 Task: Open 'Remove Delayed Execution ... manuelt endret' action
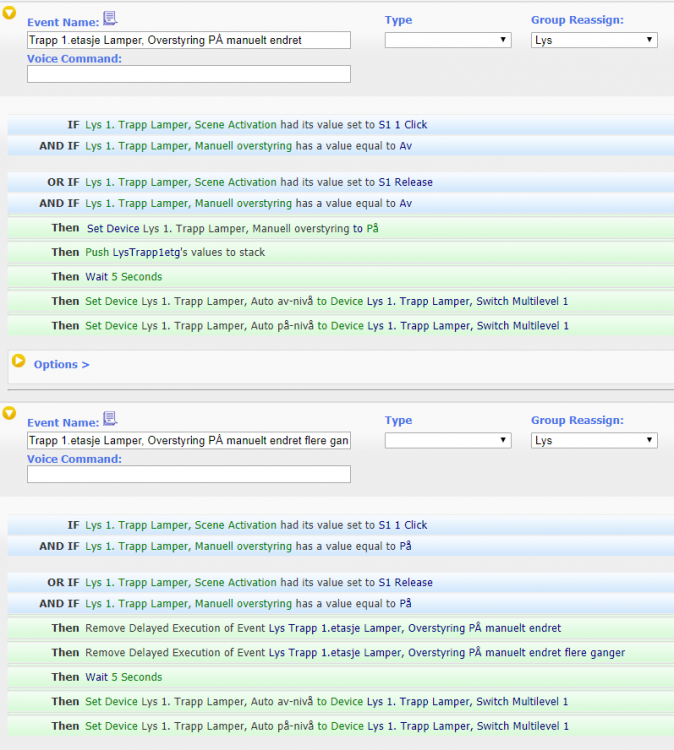pos(341,628)
